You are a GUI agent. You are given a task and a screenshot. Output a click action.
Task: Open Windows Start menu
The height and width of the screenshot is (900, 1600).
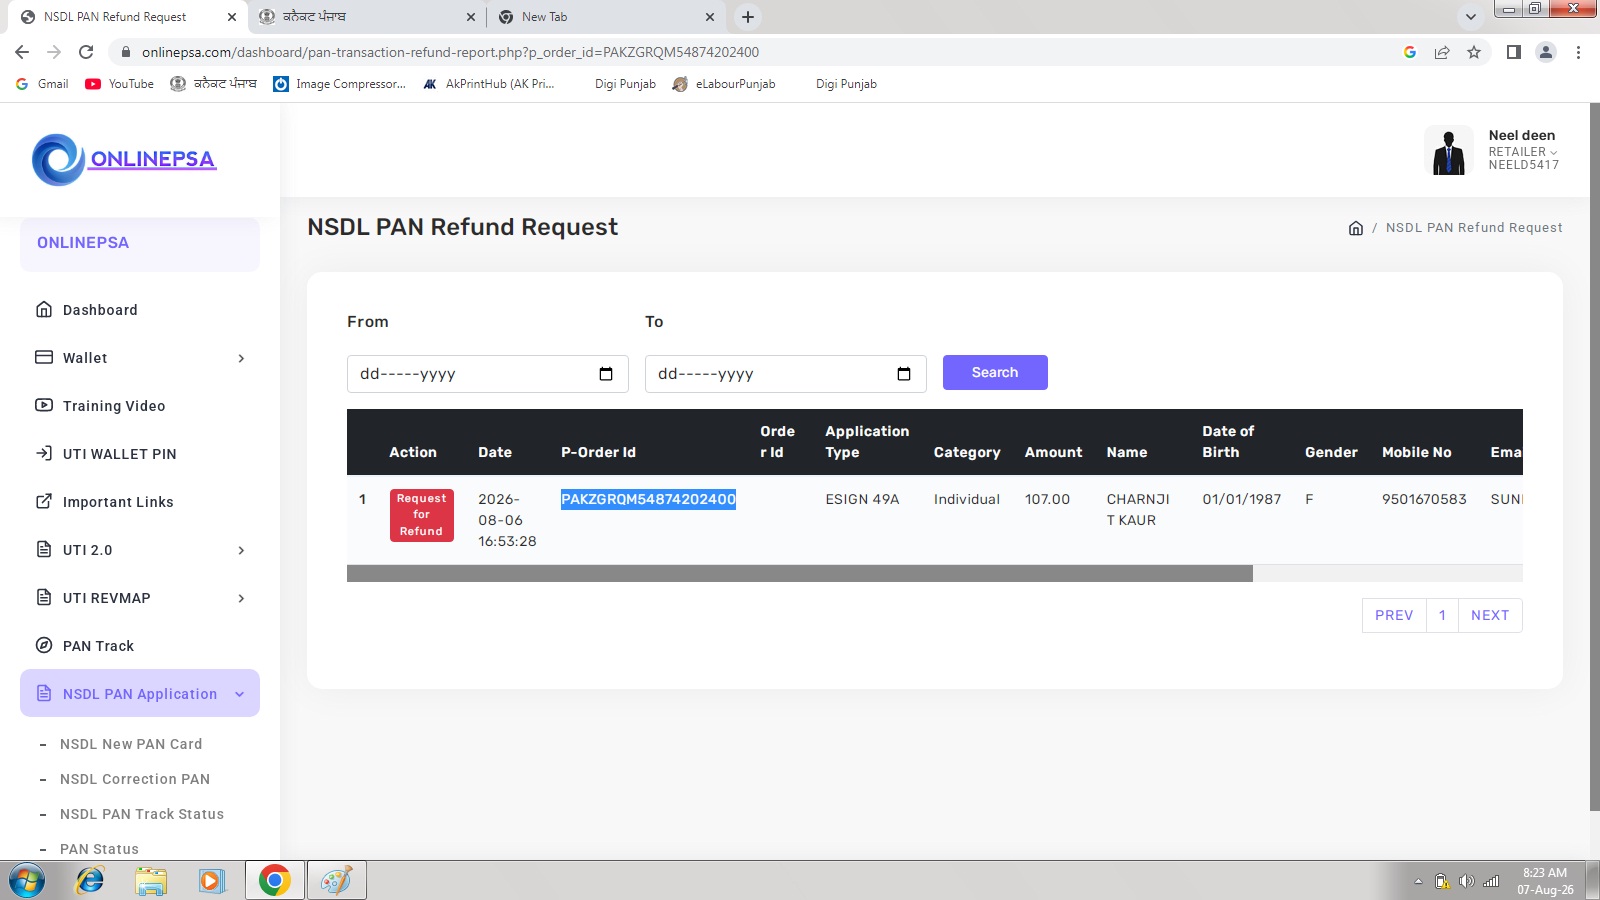coord(27,881)
